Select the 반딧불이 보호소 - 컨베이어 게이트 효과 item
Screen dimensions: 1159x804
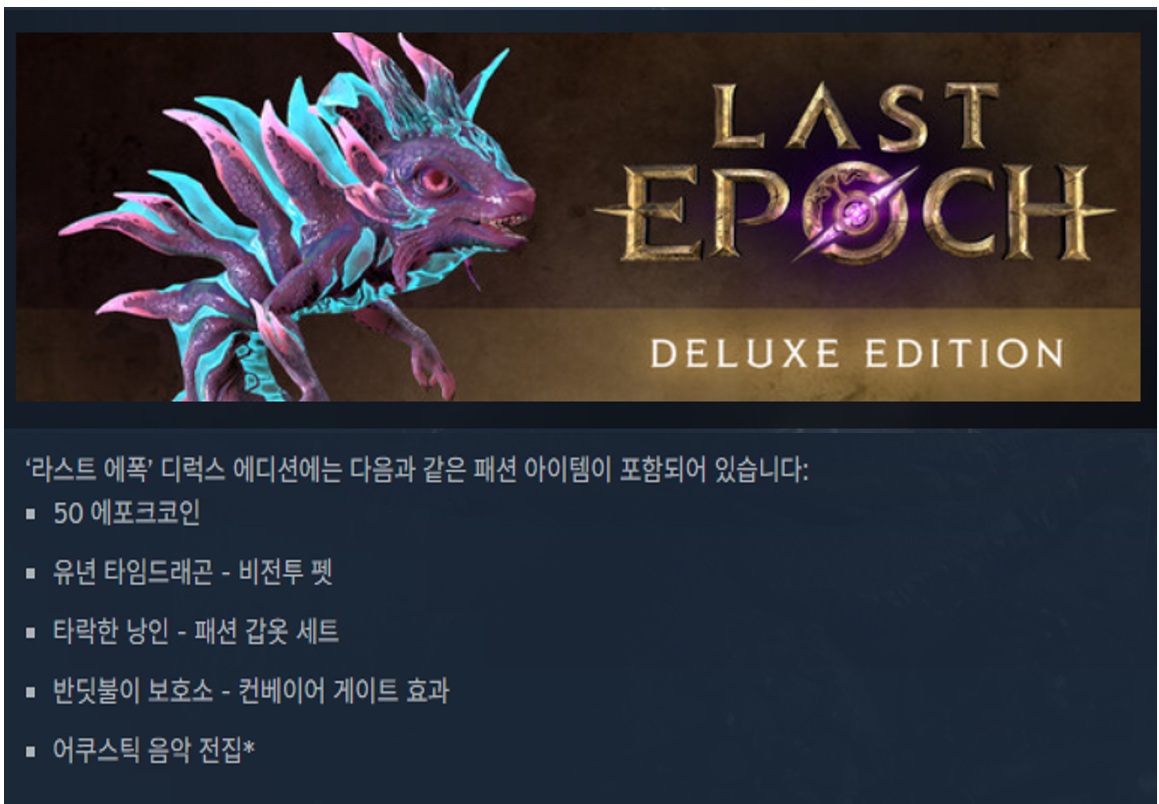coord(251,691)
